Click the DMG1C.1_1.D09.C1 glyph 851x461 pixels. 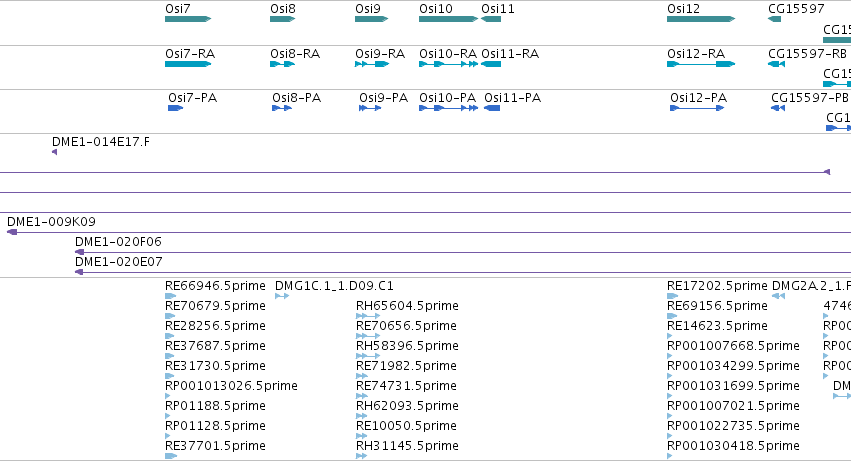282,296
